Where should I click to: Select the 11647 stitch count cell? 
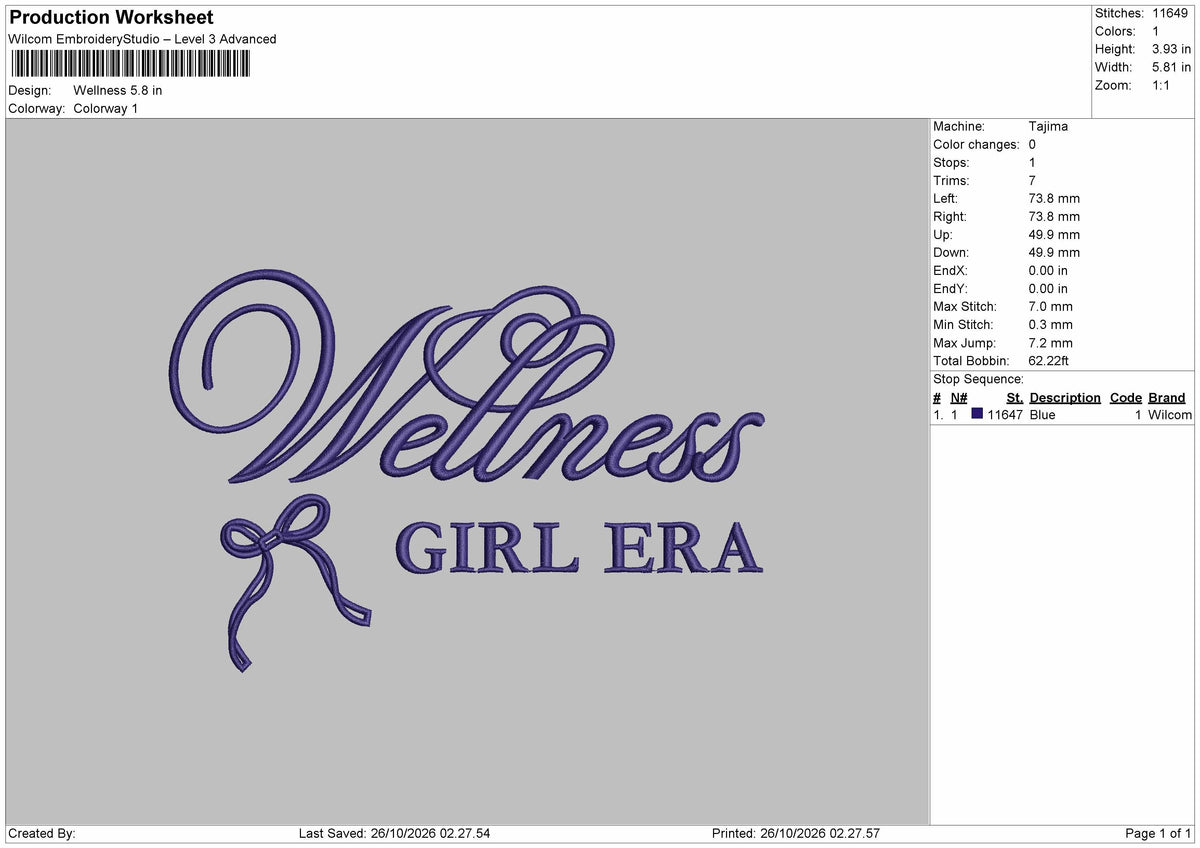pos(1005,414)
